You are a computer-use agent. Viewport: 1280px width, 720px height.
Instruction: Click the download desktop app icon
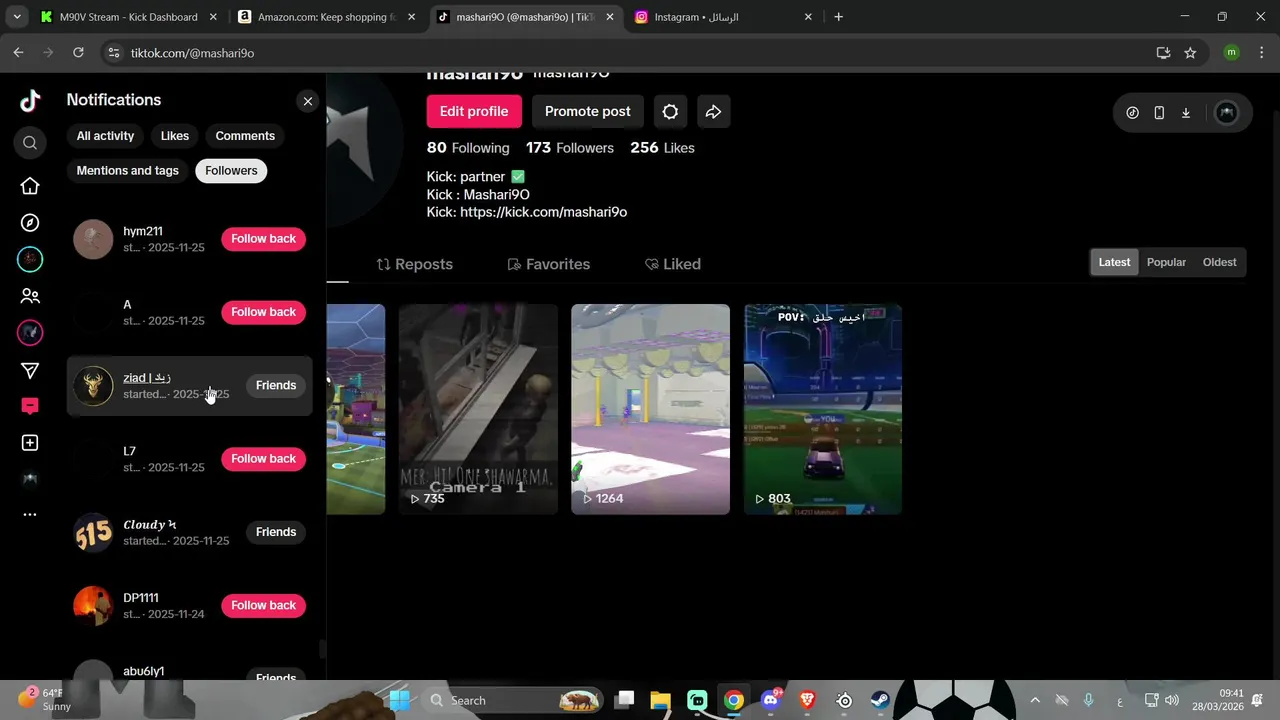click(x=1186, y=113)
